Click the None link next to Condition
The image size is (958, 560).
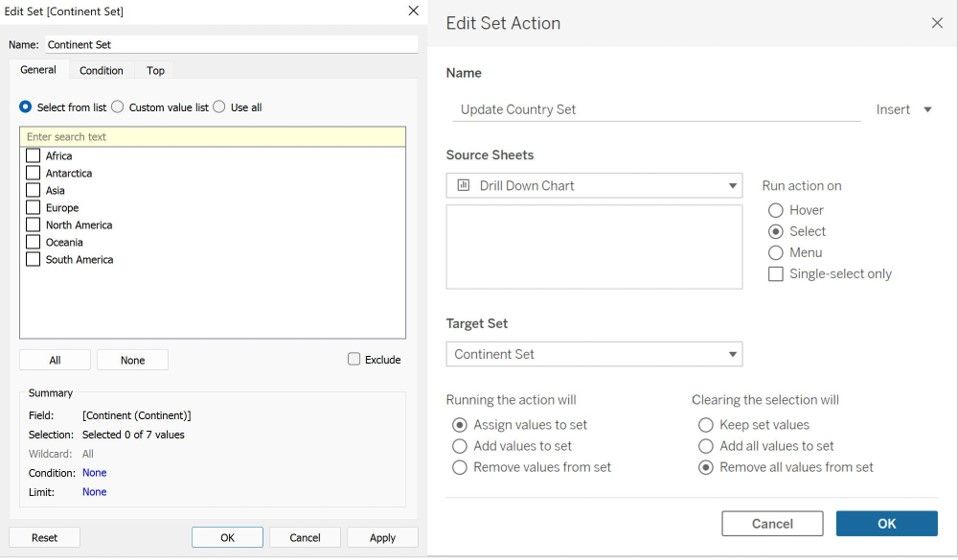click(94, 473)
